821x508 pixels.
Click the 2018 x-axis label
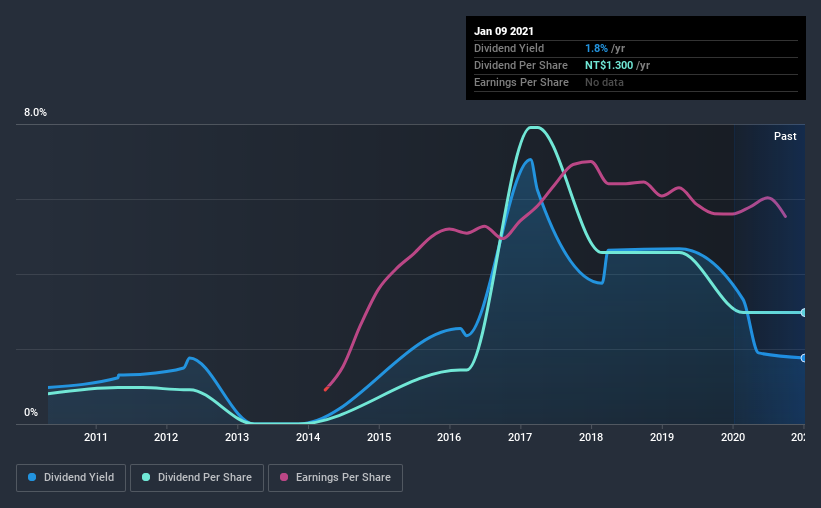[x=591, y=437]
